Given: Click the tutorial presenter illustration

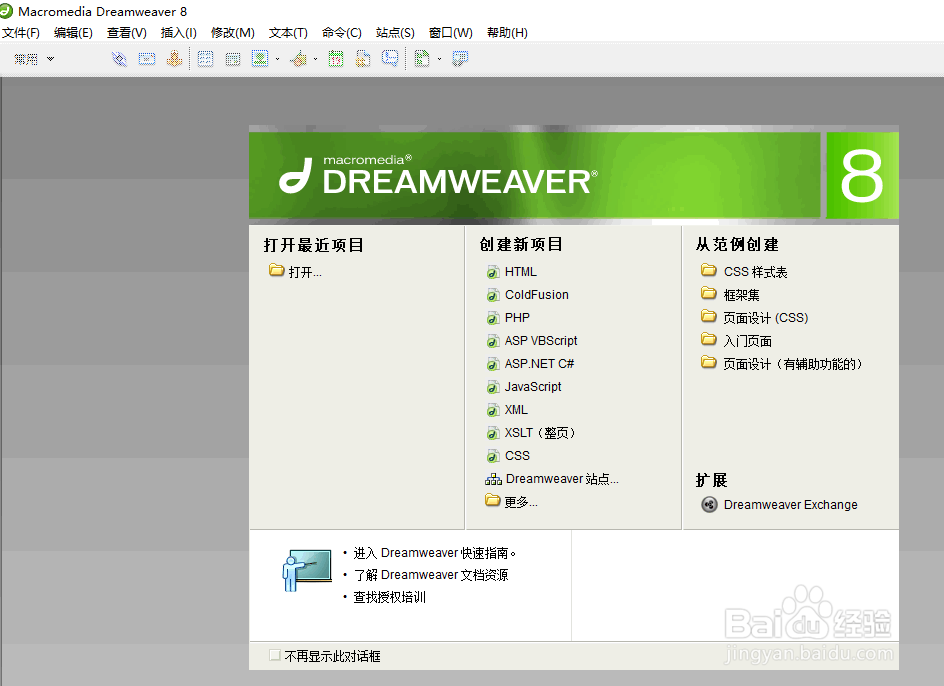Looking at the screenshot, I should [x=307, y=570].
